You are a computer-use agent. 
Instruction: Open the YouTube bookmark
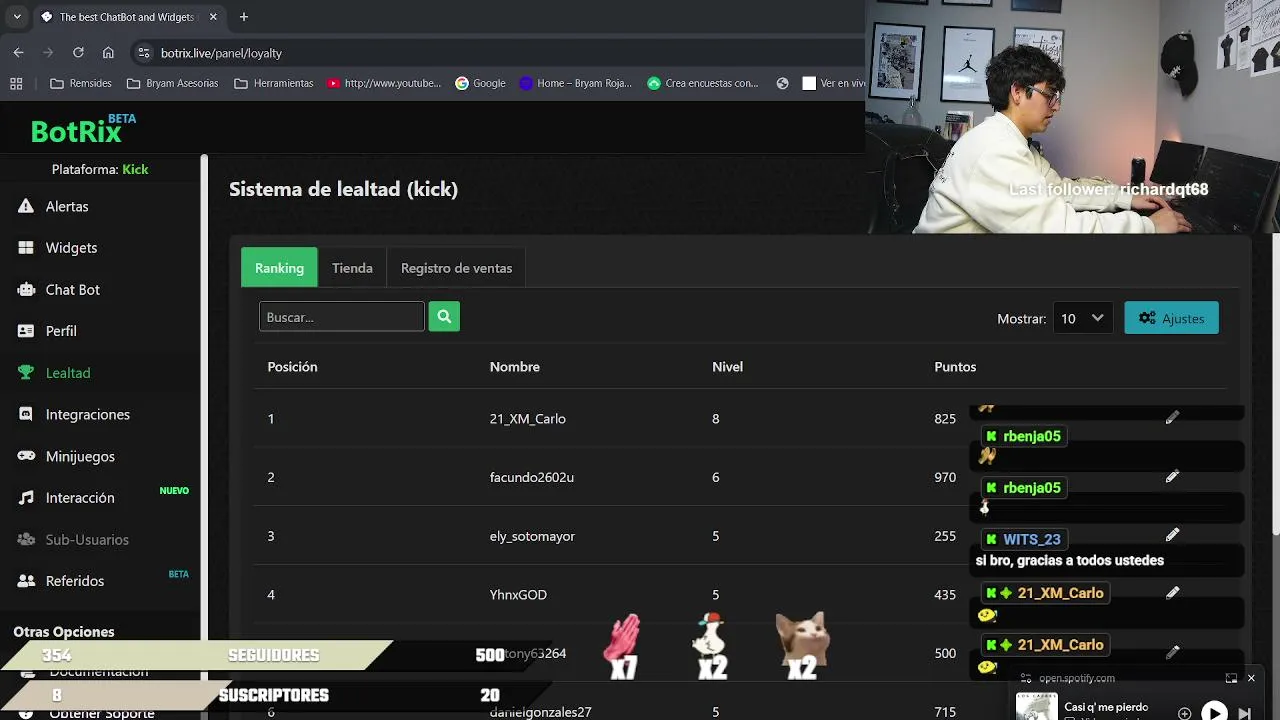[x=384, y=83]
